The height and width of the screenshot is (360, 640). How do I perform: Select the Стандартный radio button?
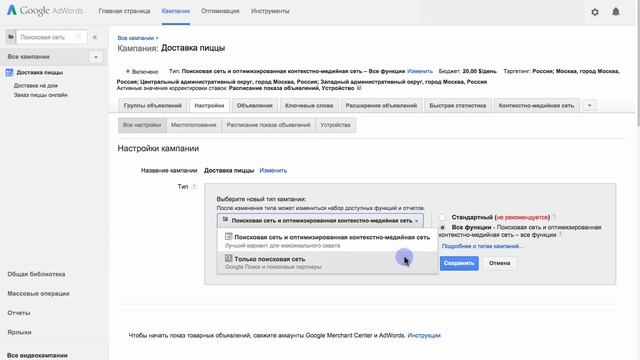[442, 217]
